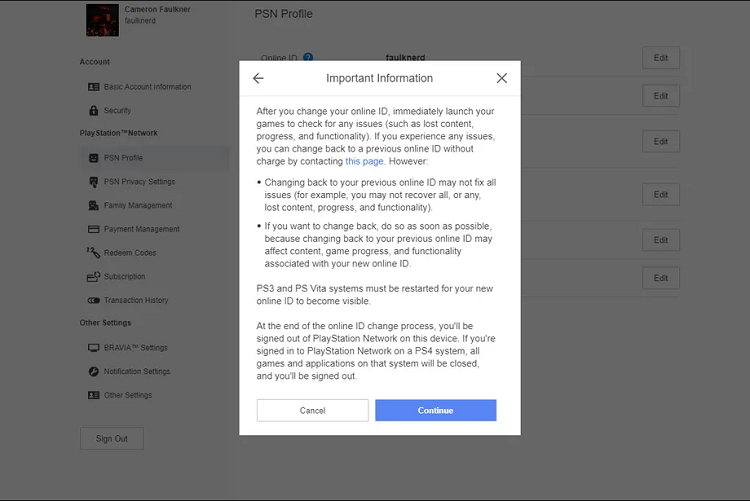Screen dimensions: 750x501
Task: Click Cameron Faulkner profile avatar
Action: coord(102,20)
